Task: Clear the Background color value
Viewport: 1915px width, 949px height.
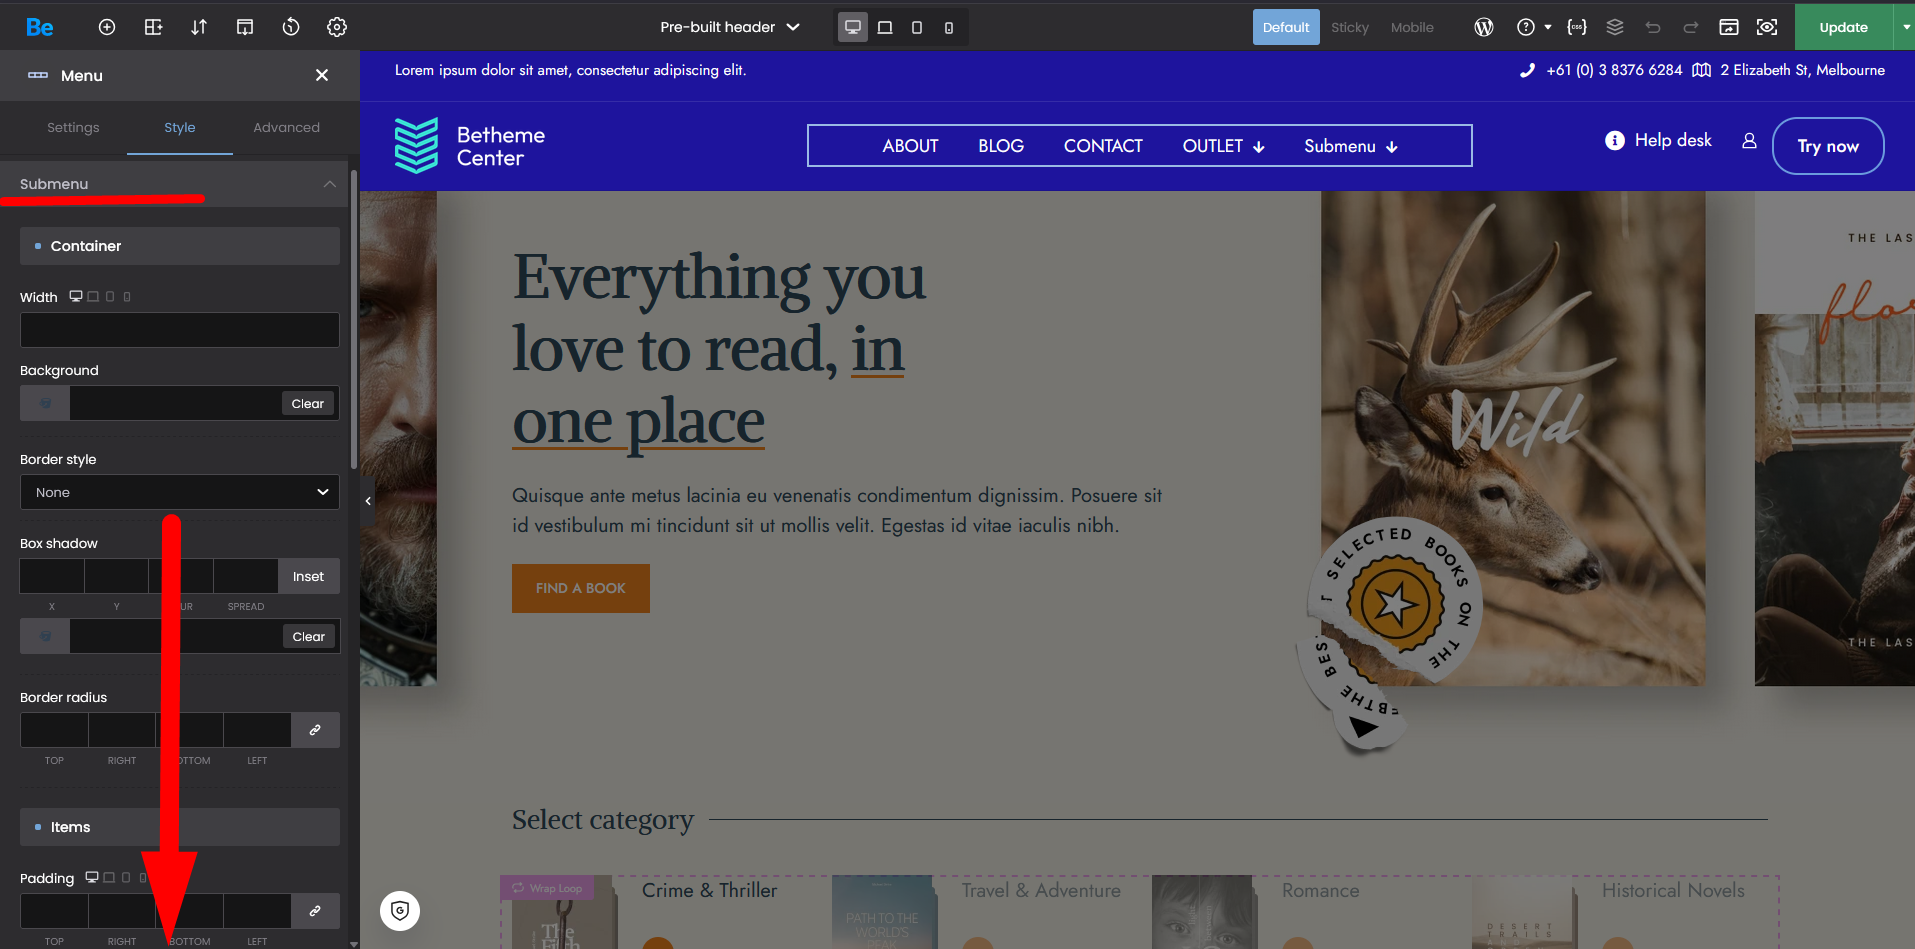Action: point(307,403)
